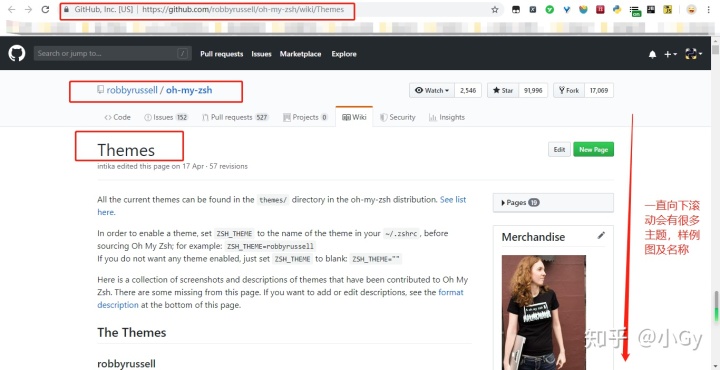This screenshot has height=370, width=720.
Task: Open the green circular Y extension icon
Action: (550, 9)
